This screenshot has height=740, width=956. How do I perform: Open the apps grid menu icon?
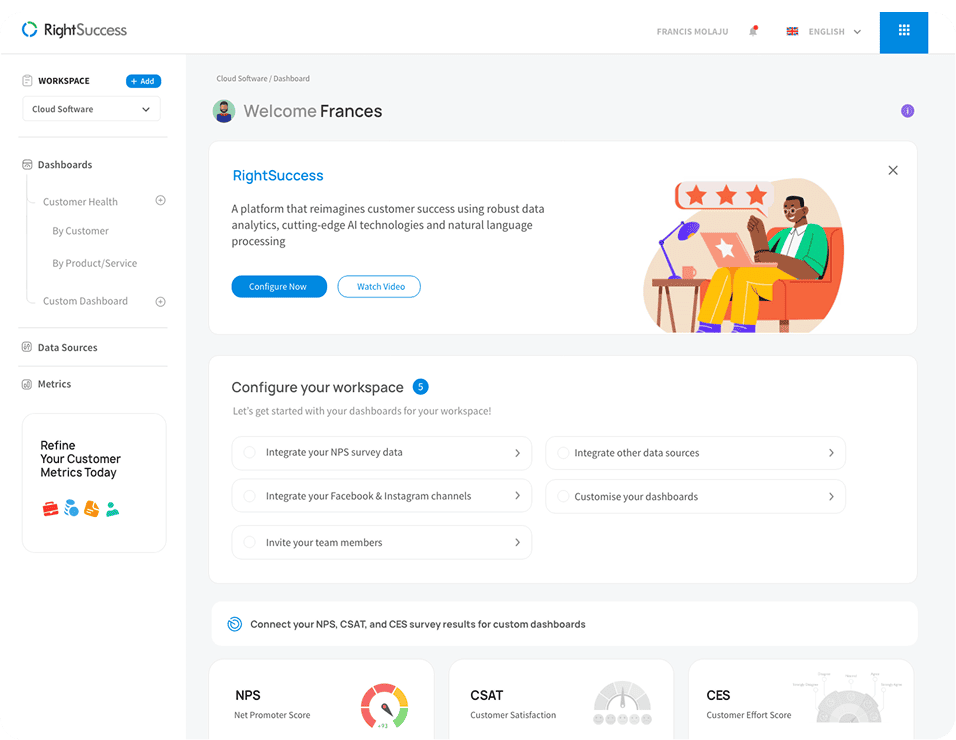904,31
